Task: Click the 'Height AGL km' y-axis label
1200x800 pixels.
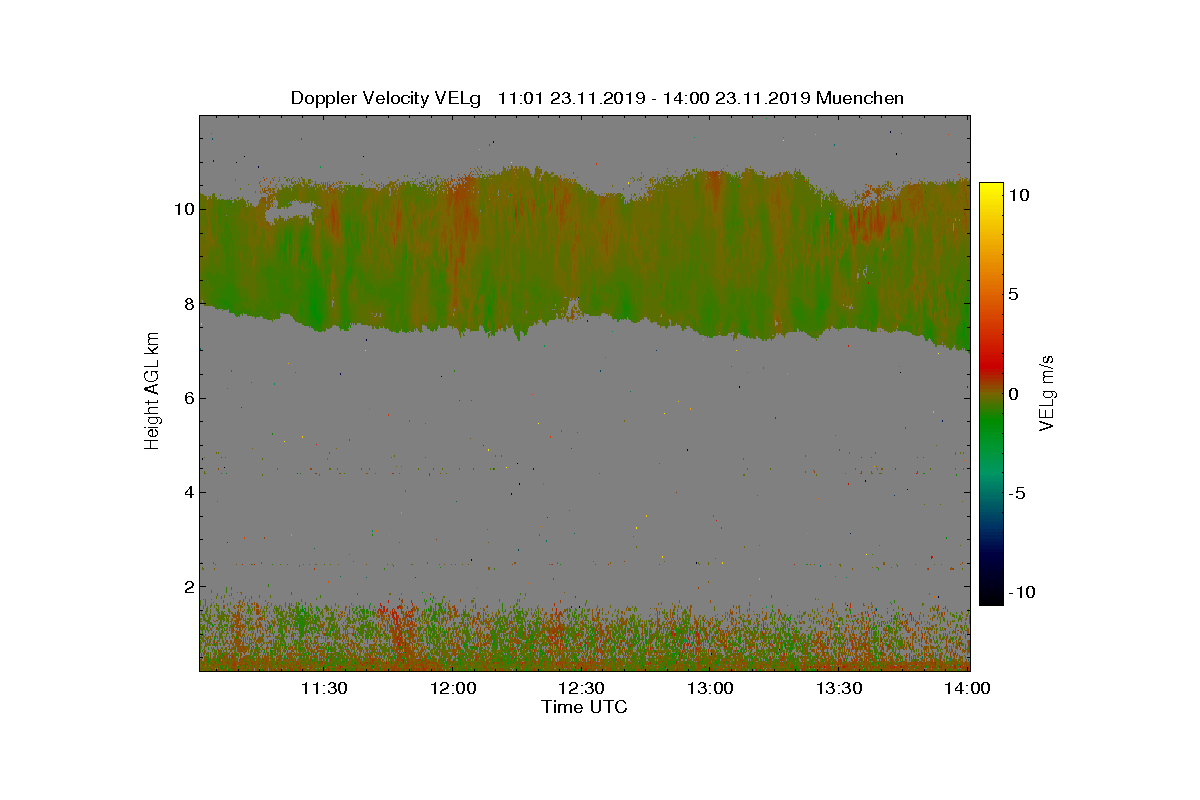Action: click(x=152, y=393)
